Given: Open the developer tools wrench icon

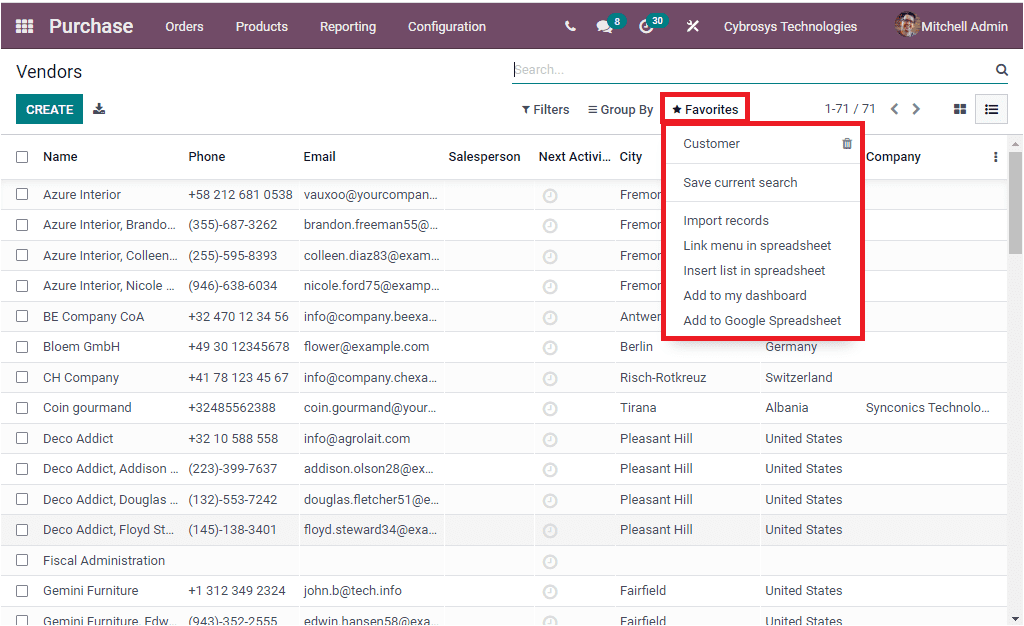Looking at the screenshot, I should pyautogui.click(x=692, y=26).
